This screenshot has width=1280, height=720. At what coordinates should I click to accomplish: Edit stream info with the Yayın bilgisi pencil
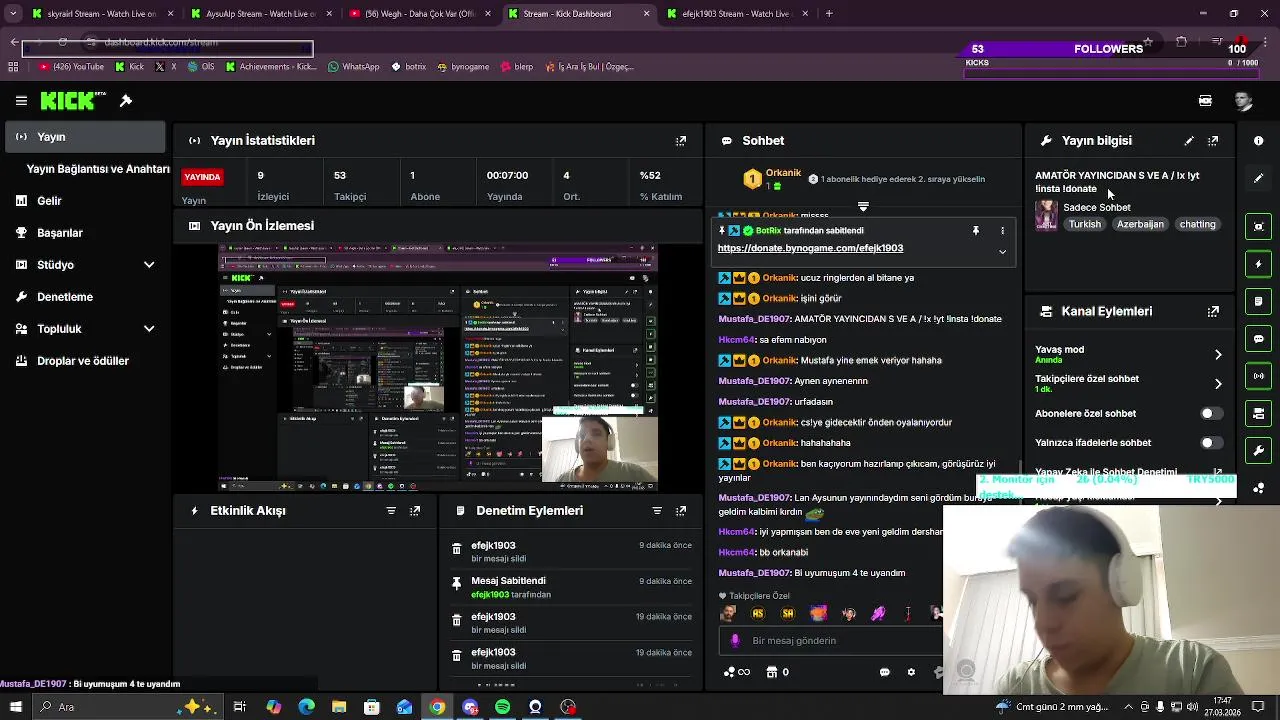click(1189, 141)
